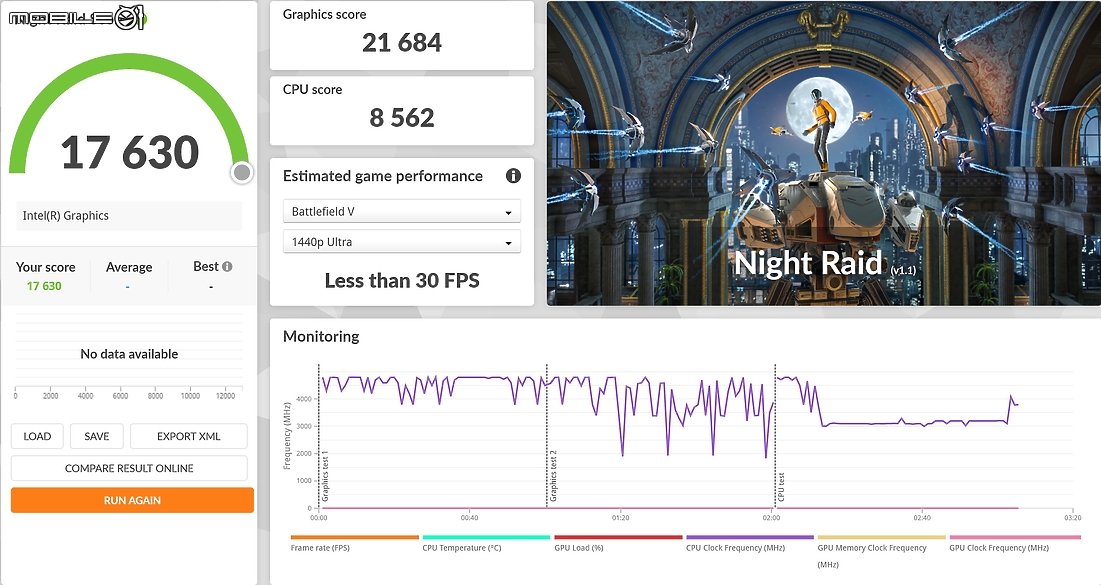The image size is (1101, 585).
Task: Click the Night Raid benchmark image
Action: [x=824, y=153]
